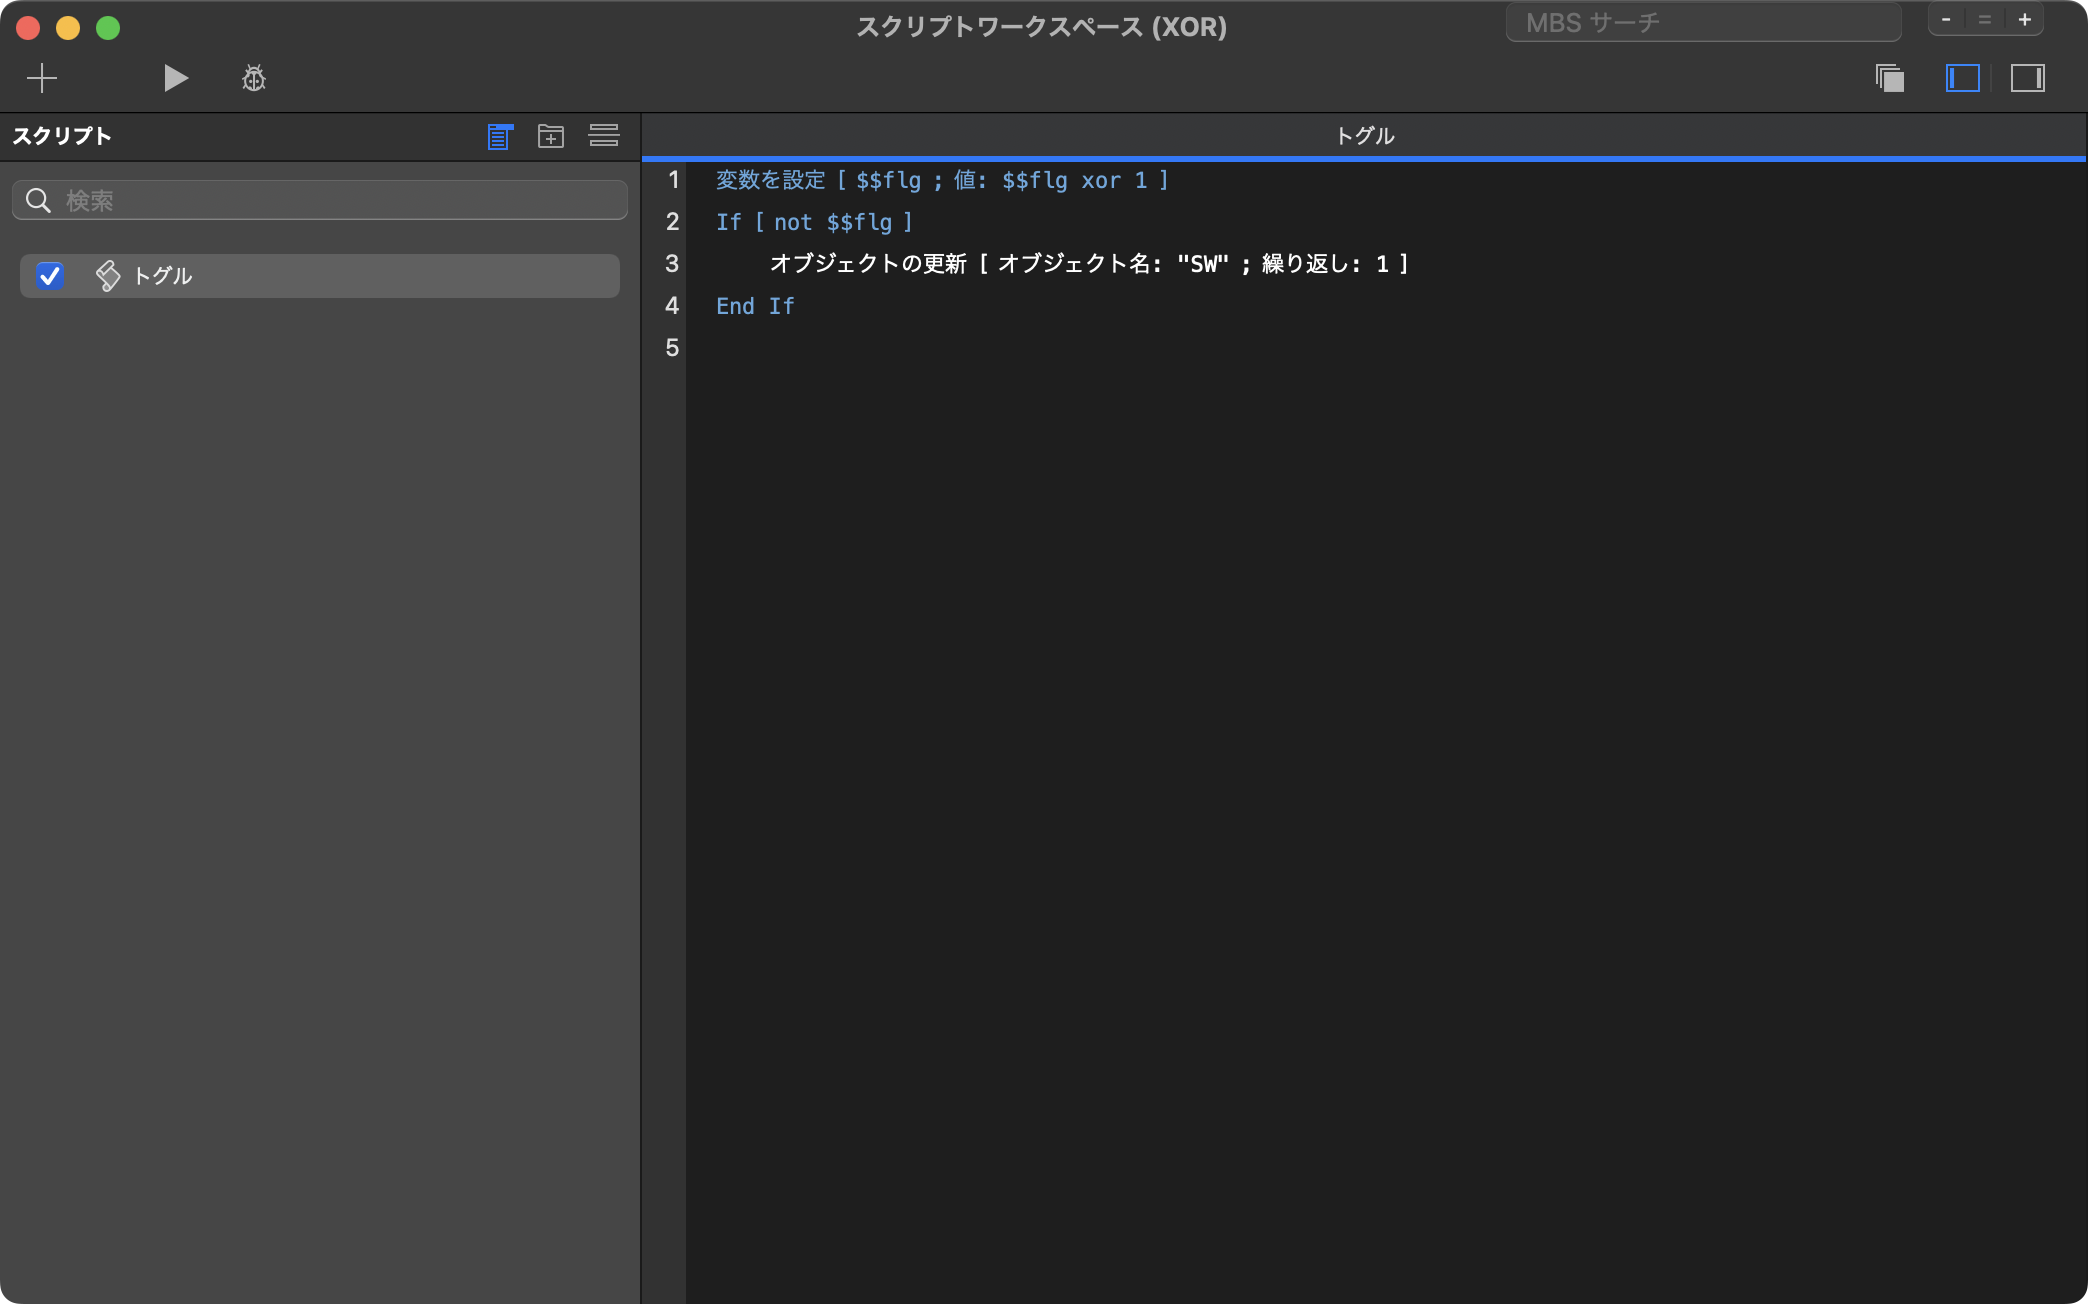Select the オブジェクトの更新 step on line 3
This screenshot has width=2088, height=1304.
coord(1089,264)
